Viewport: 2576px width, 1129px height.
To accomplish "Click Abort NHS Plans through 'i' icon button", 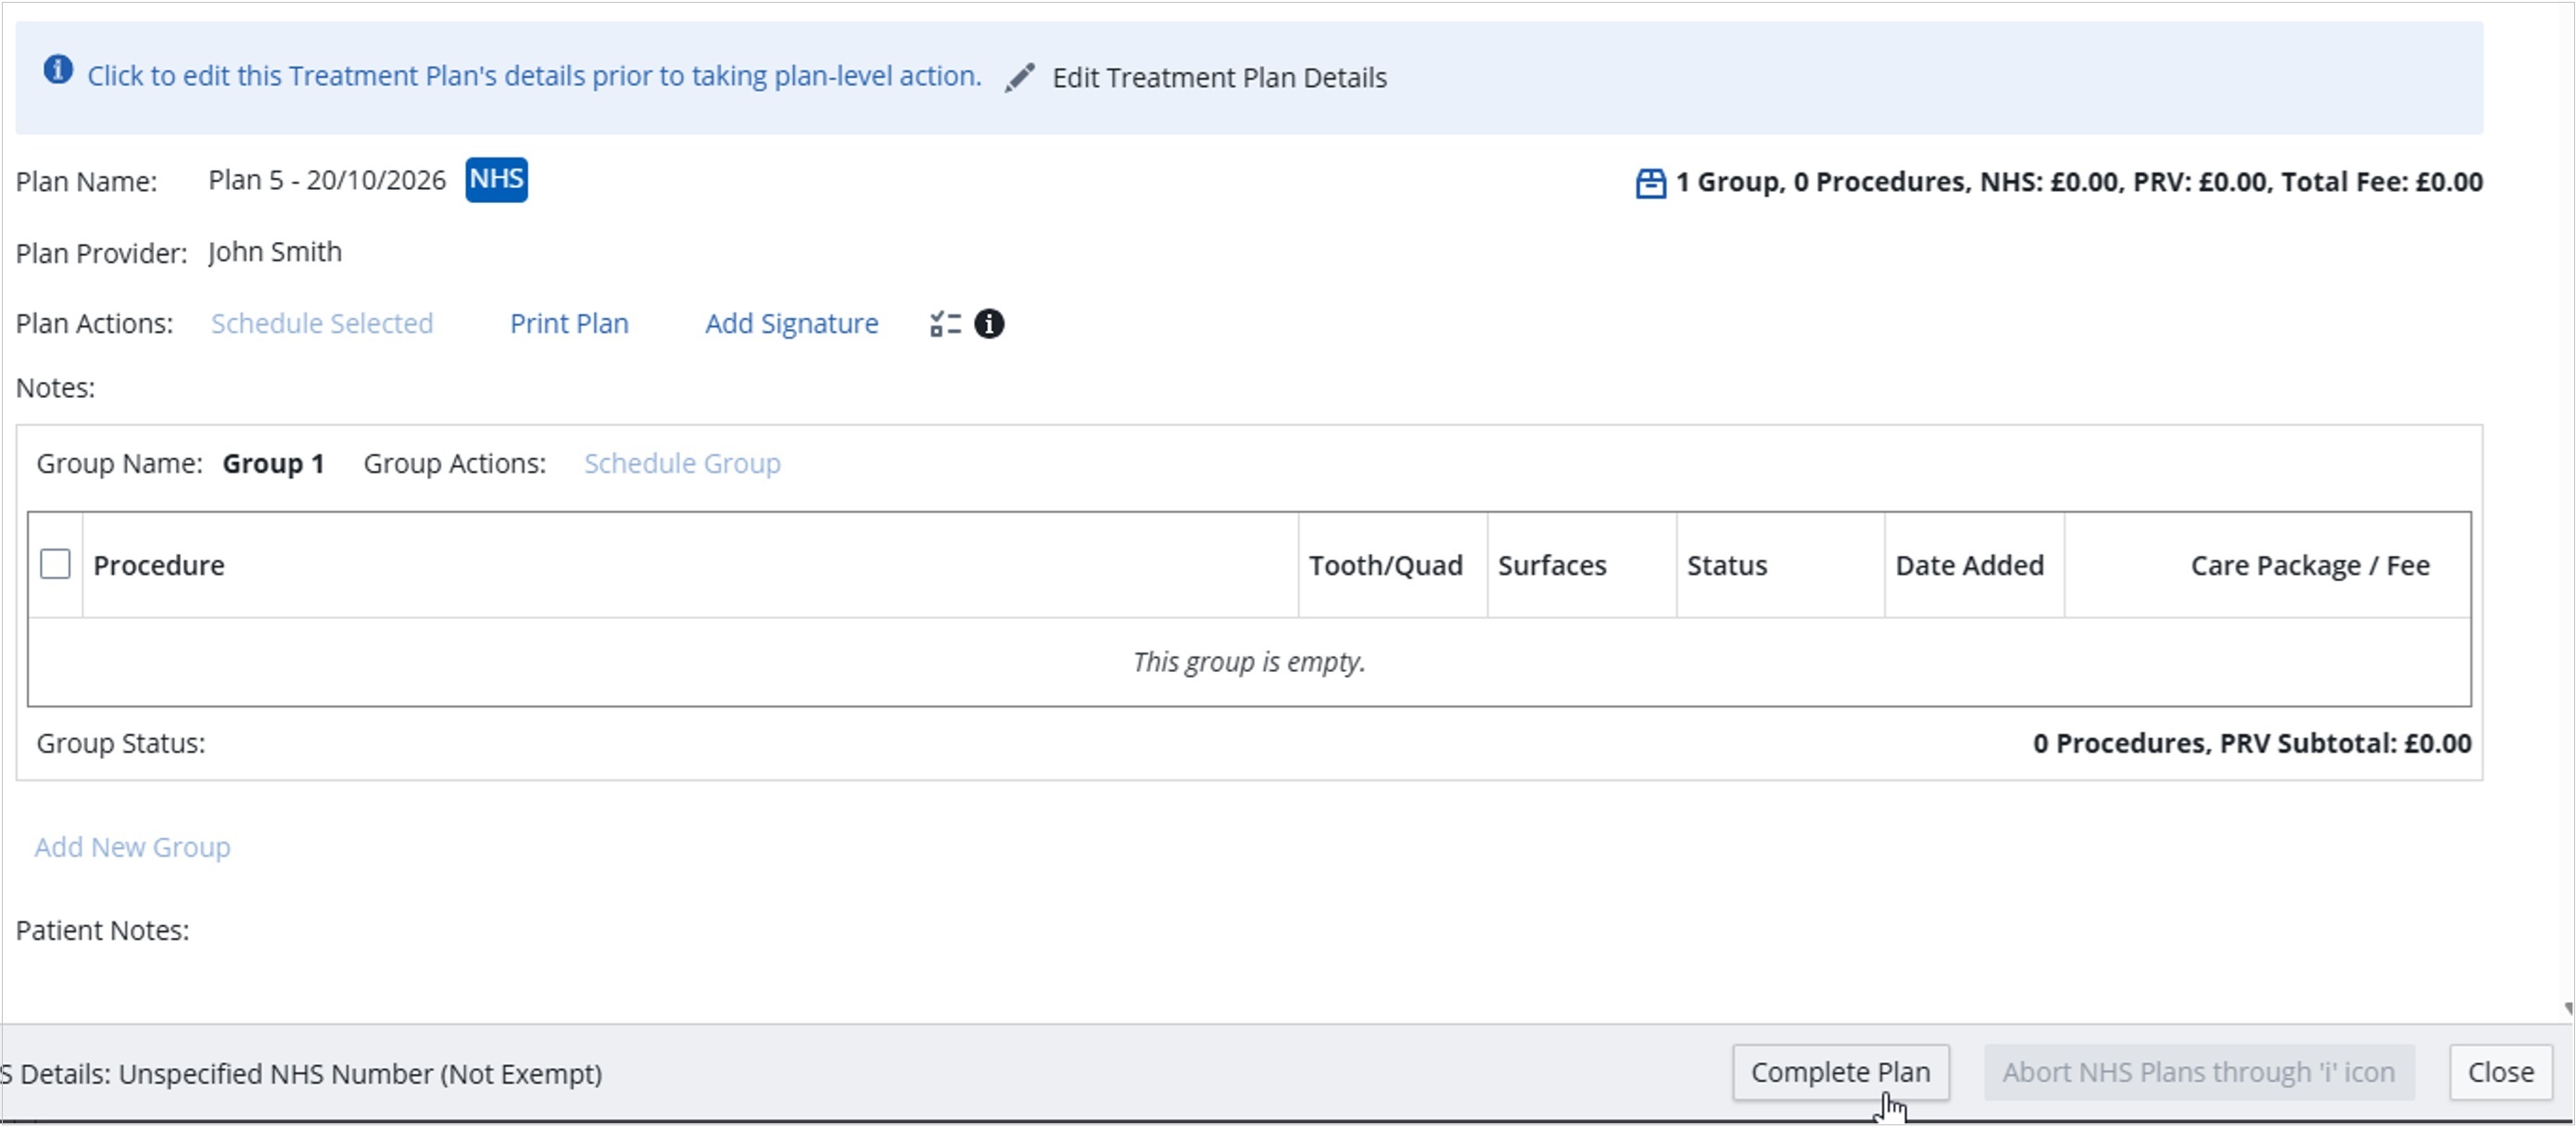I will [2198, 1073].
